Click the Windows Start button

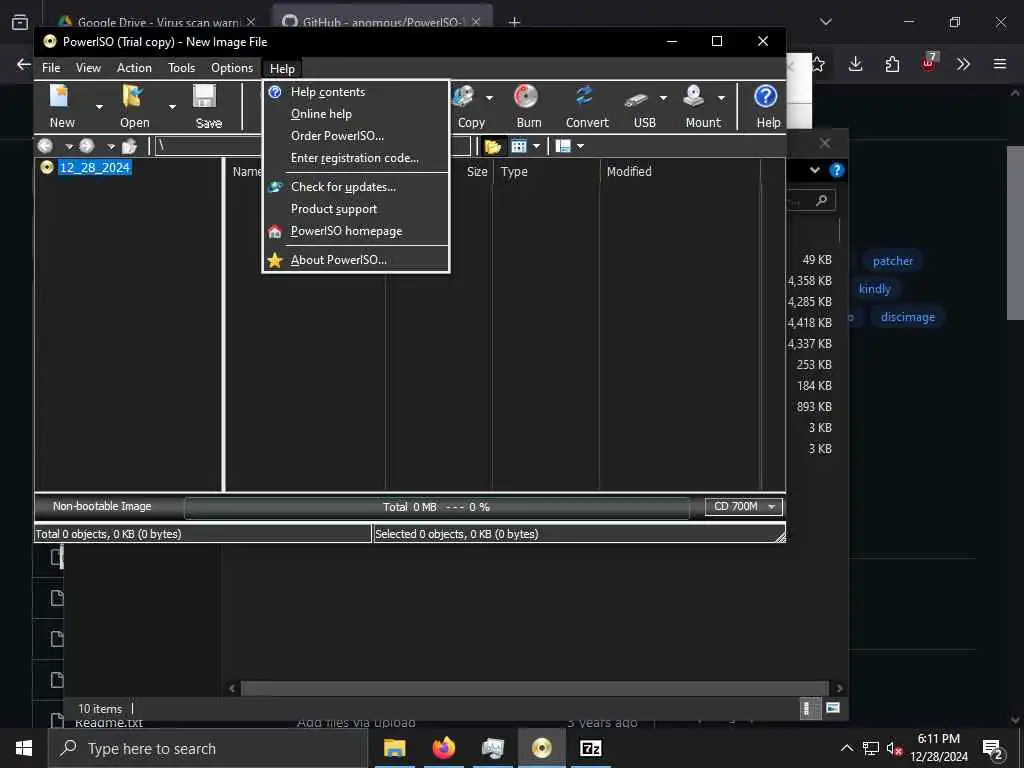coord(24,748)
